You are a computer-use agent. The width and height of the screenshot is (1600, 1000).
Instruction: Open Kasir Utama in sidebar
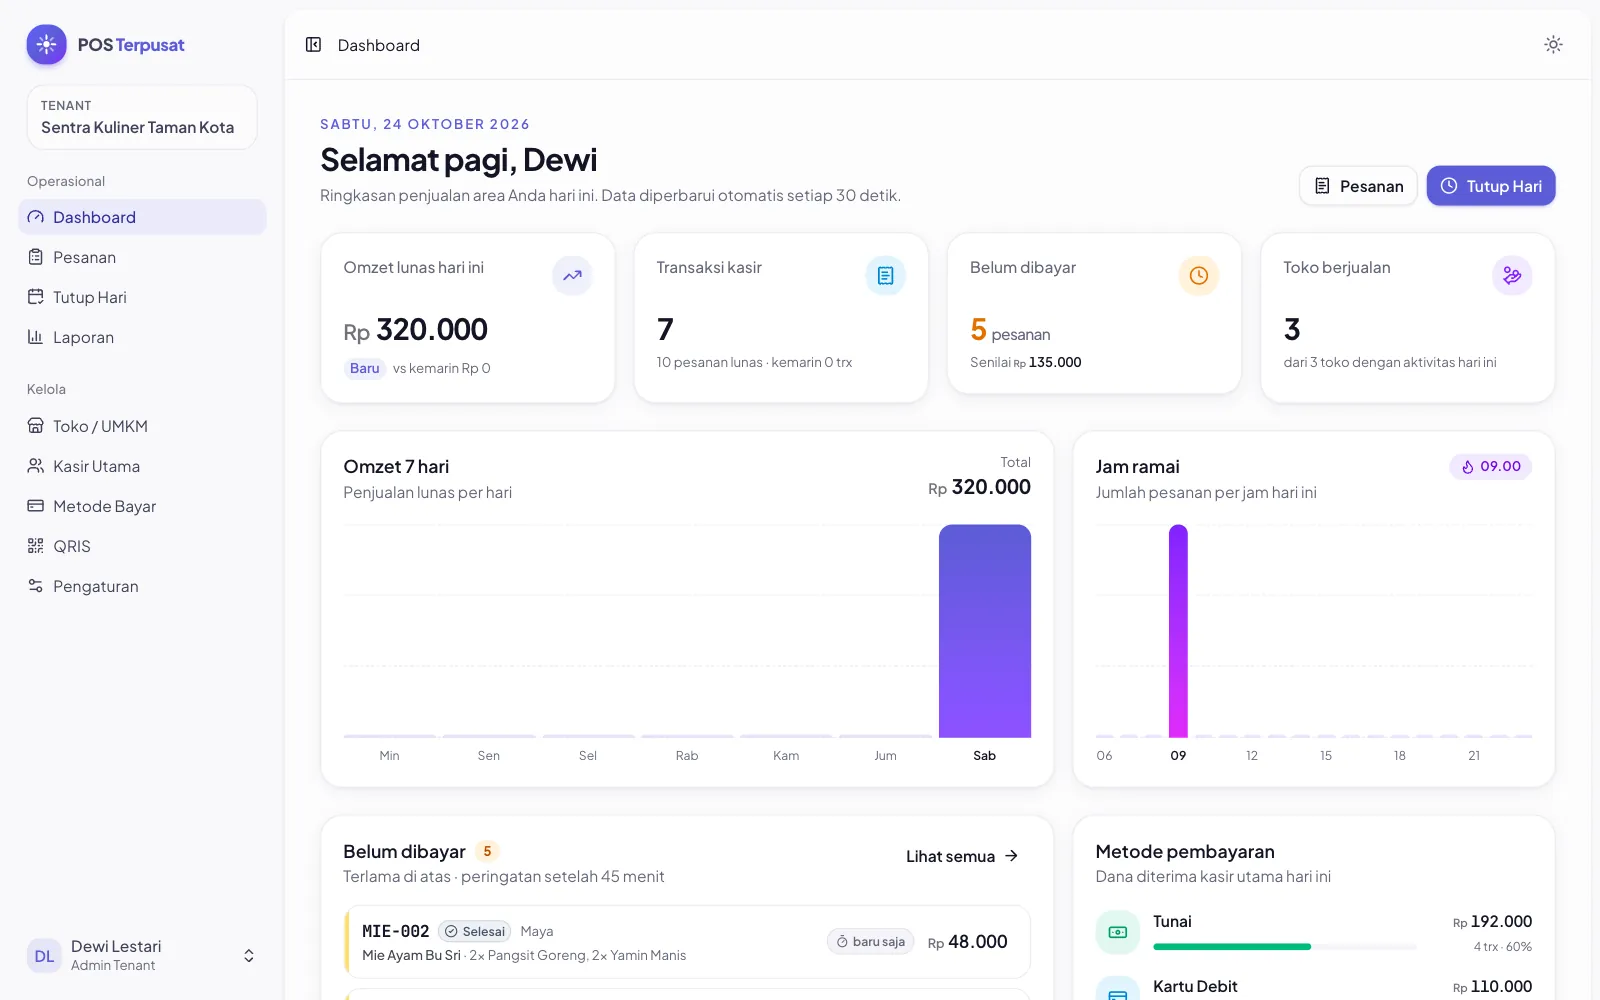[x=142, y=466]
